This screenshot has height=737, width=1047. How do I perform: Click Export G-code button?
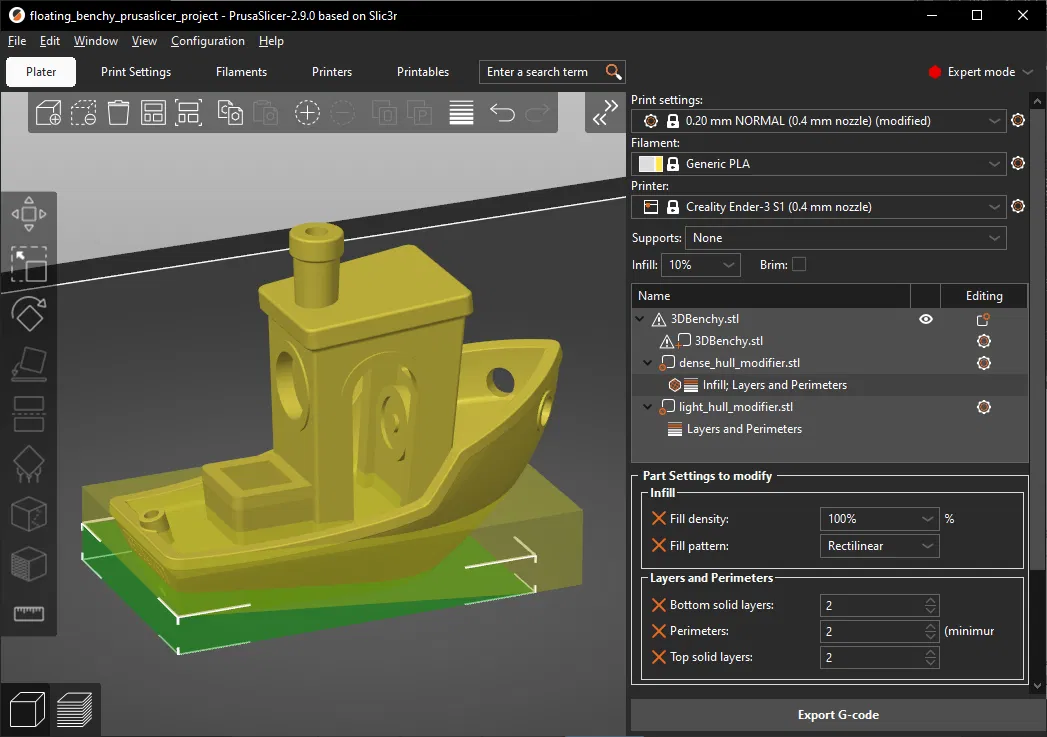tap(838, 715)
